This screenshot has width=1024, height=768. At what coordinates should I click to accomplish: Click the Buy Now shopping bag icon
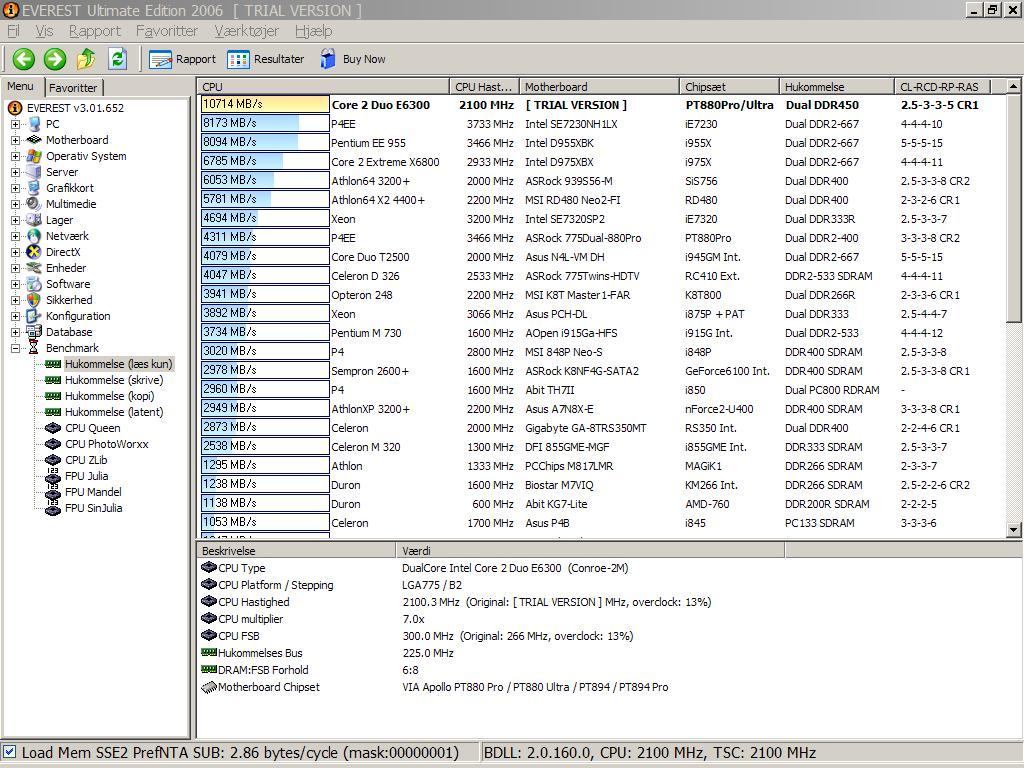point(328,59)
